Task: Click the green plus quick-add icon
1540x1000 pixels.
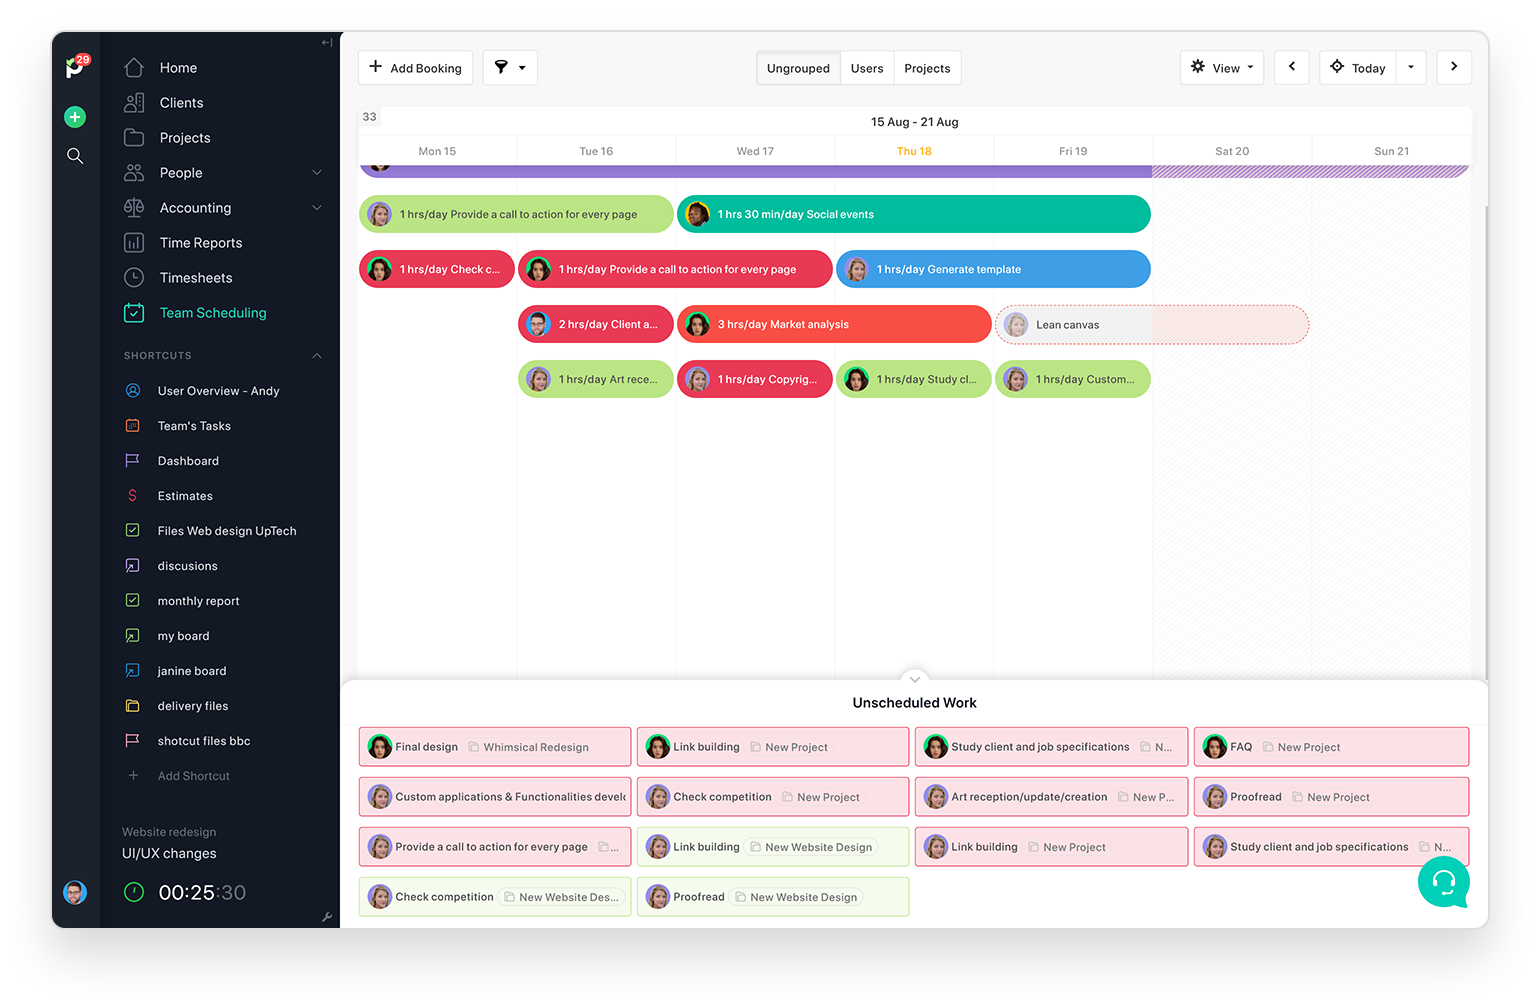Action: (x=75, y=117)
